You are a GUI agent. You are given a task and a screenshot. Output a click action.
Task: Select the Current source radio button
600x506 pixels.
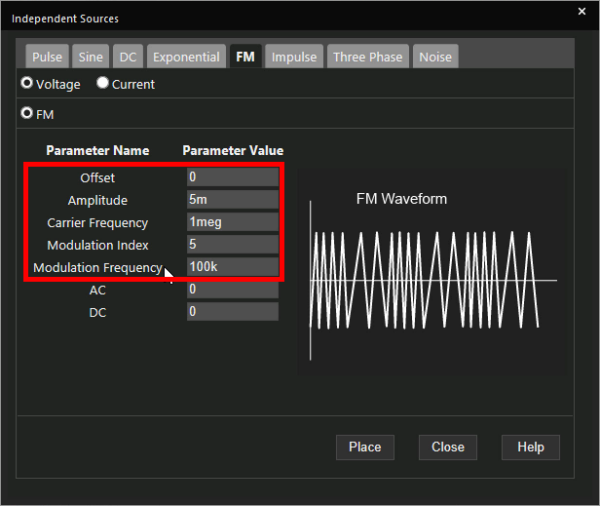click(103, 83)
